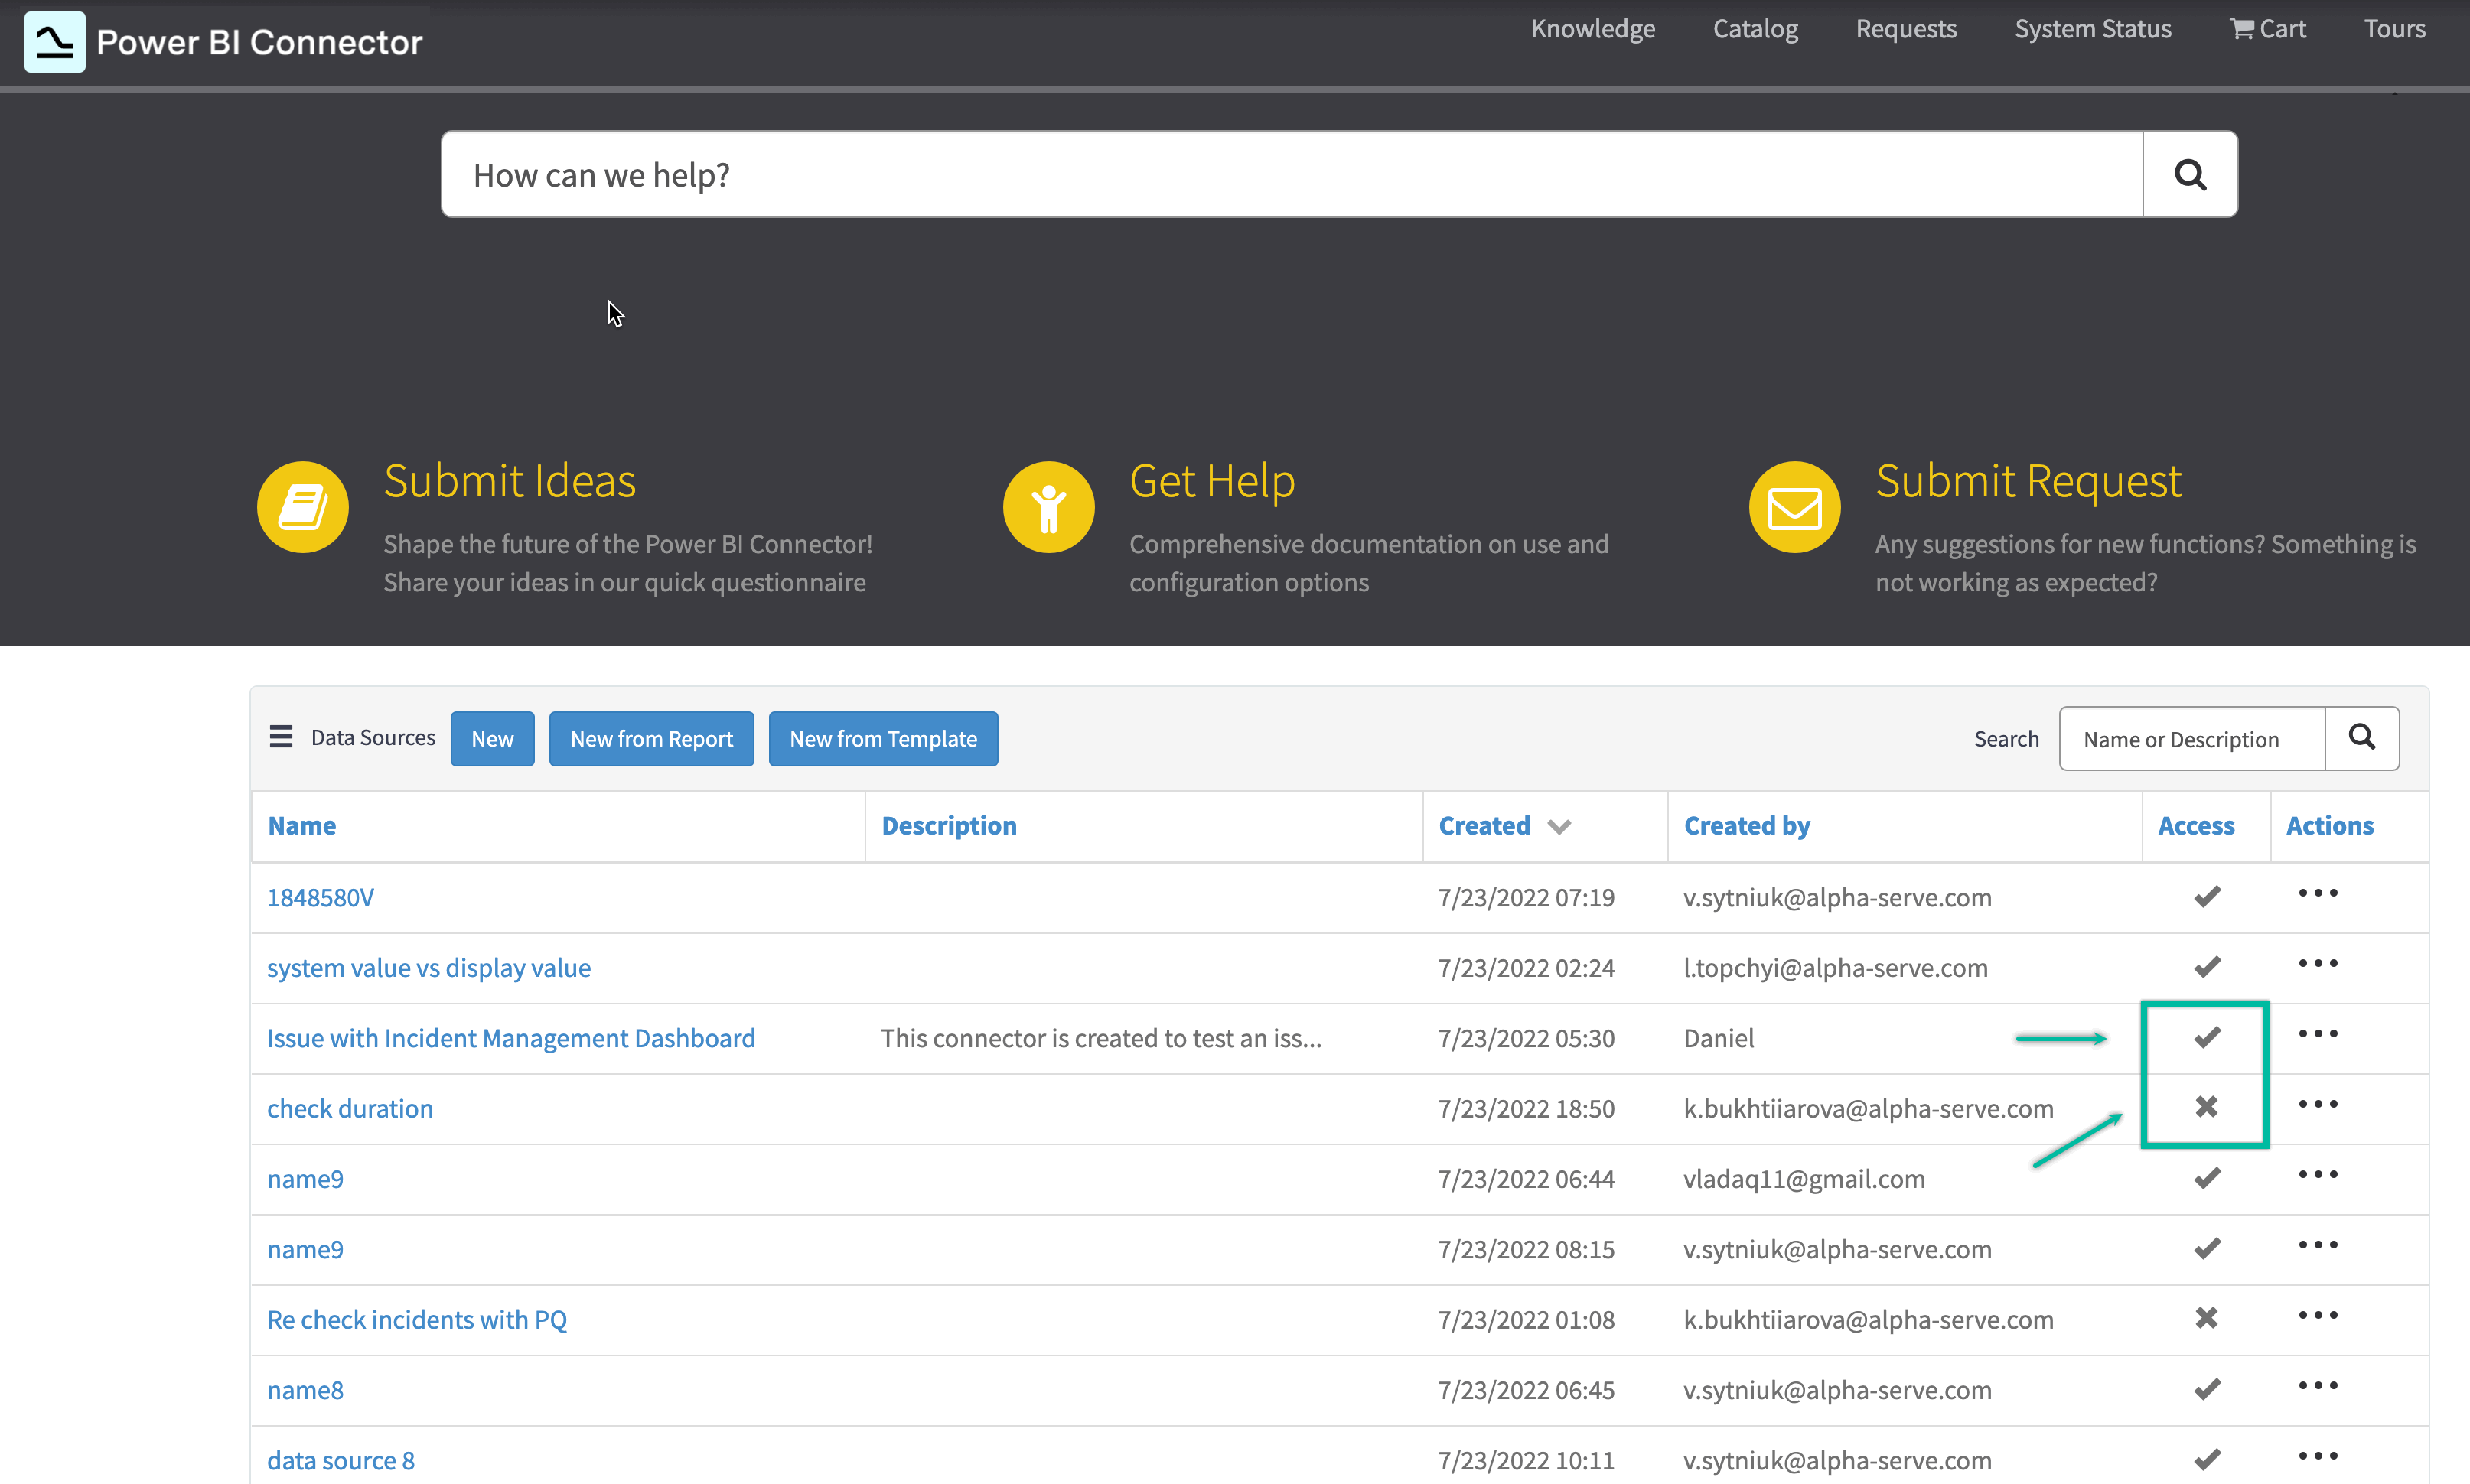Open actions menu for 1848580V
The width and height of the screenshot is (2470, 1484).
[2319, 894]
